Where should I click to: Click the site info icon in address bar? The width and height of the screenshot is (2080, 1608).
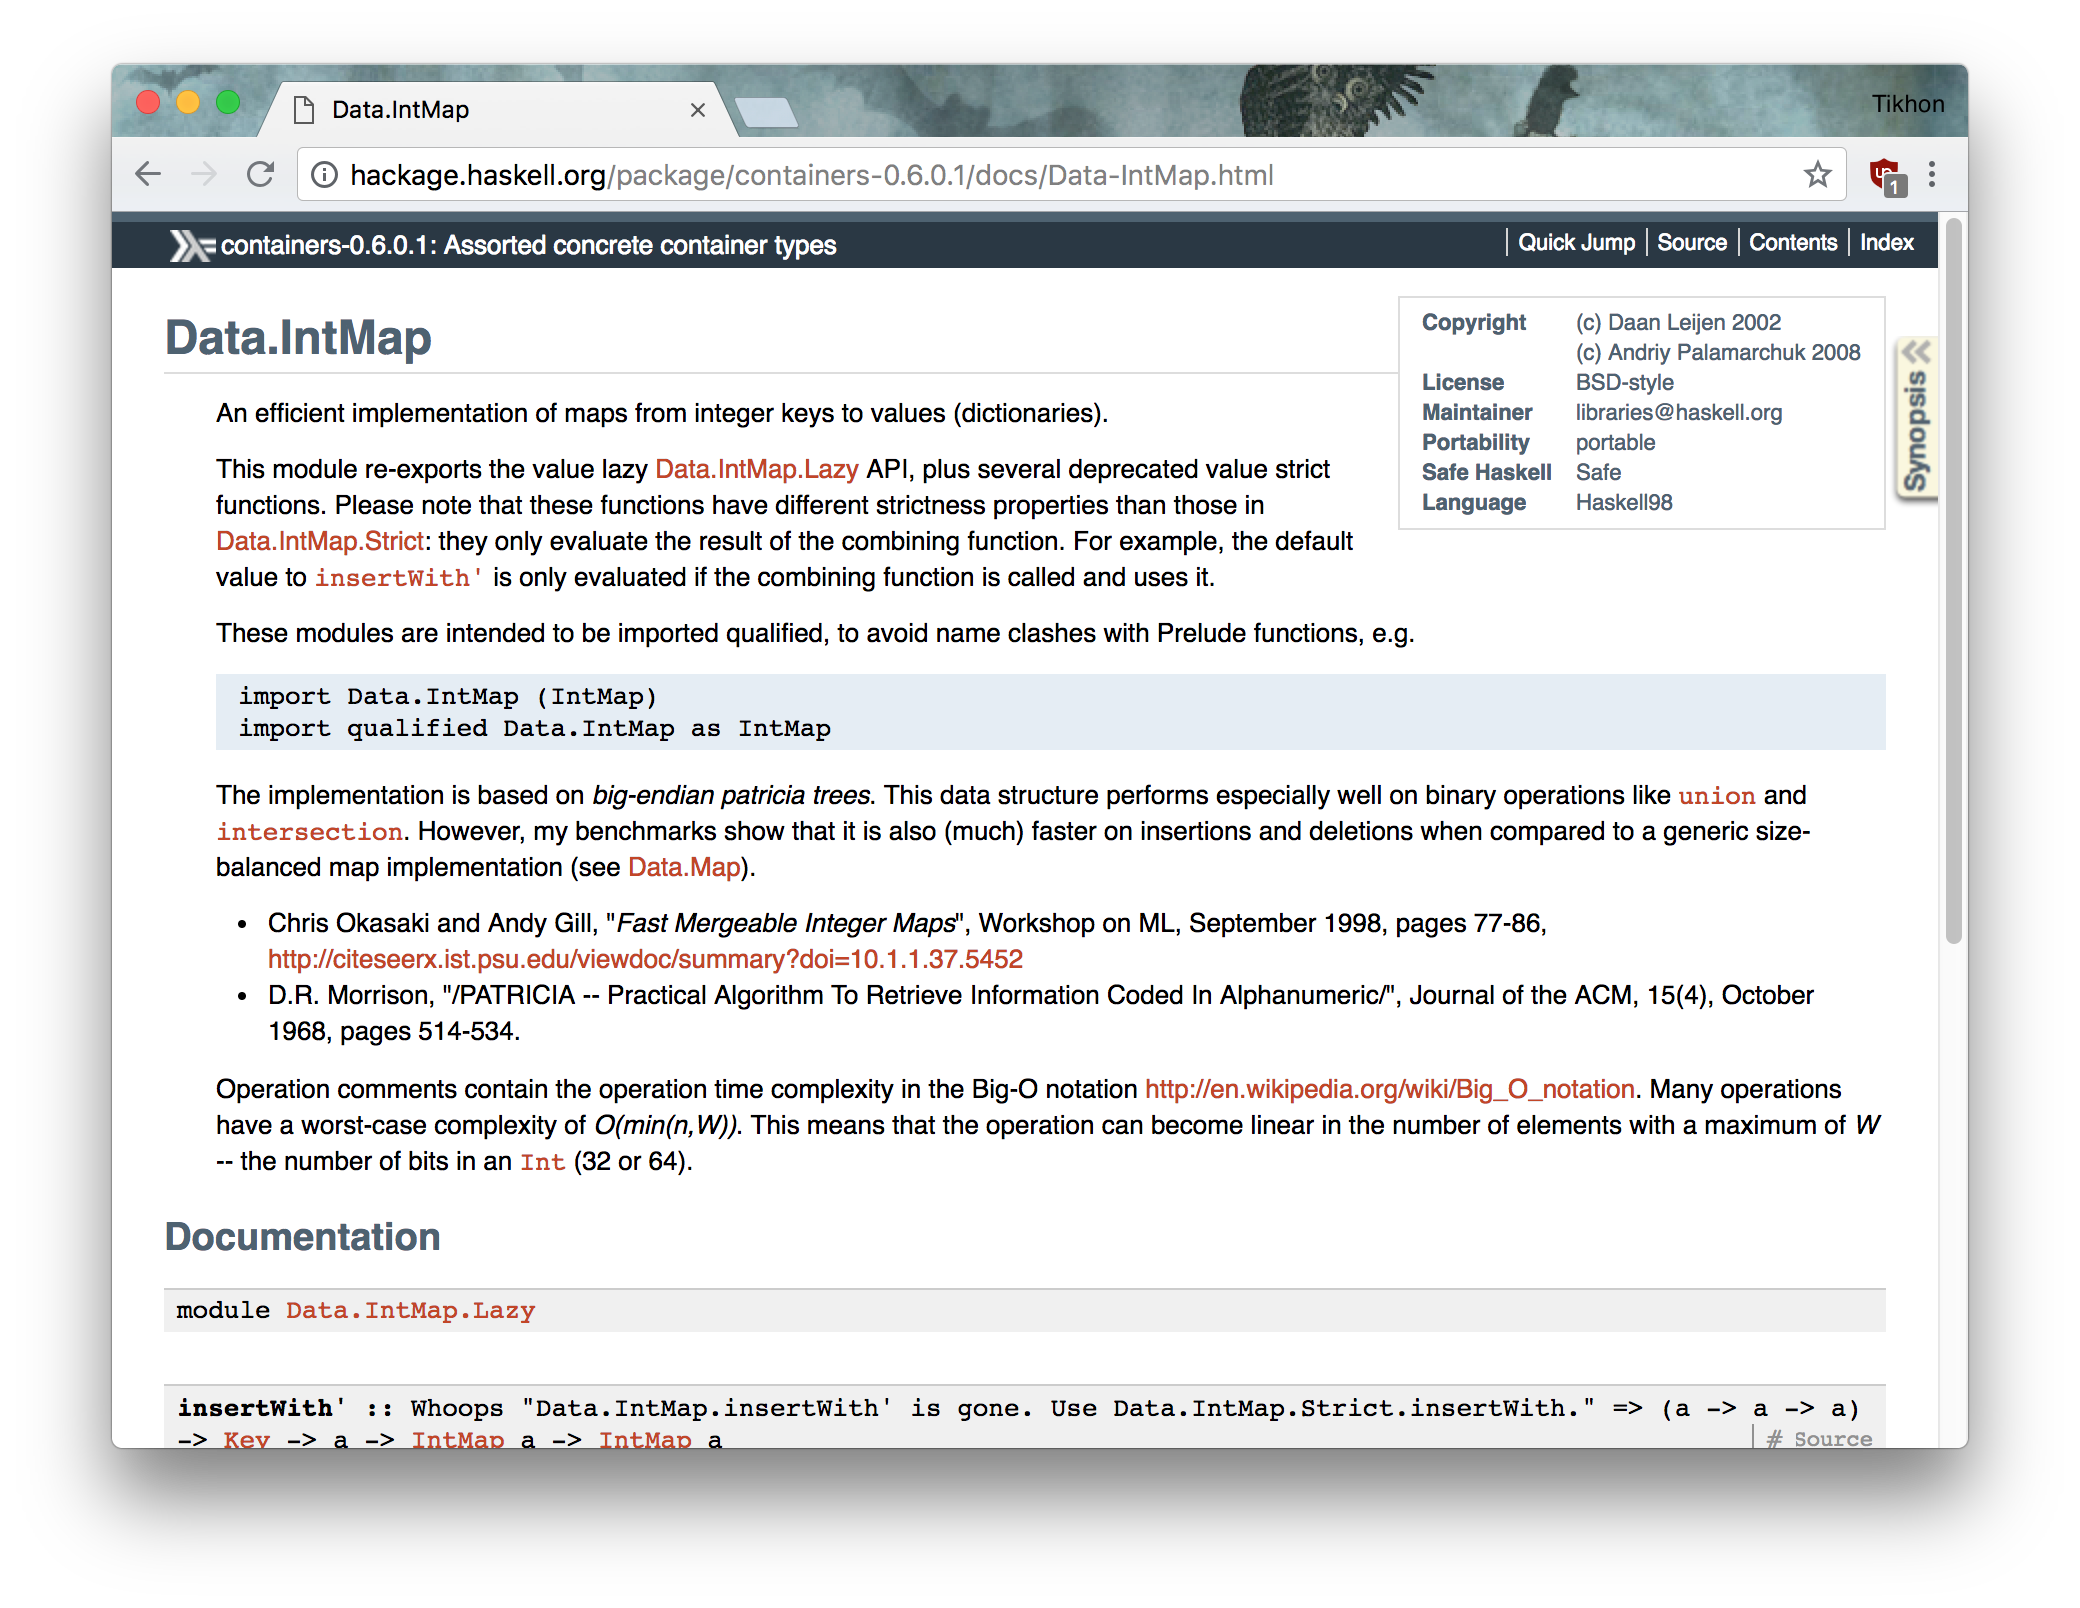click(324, 175)
